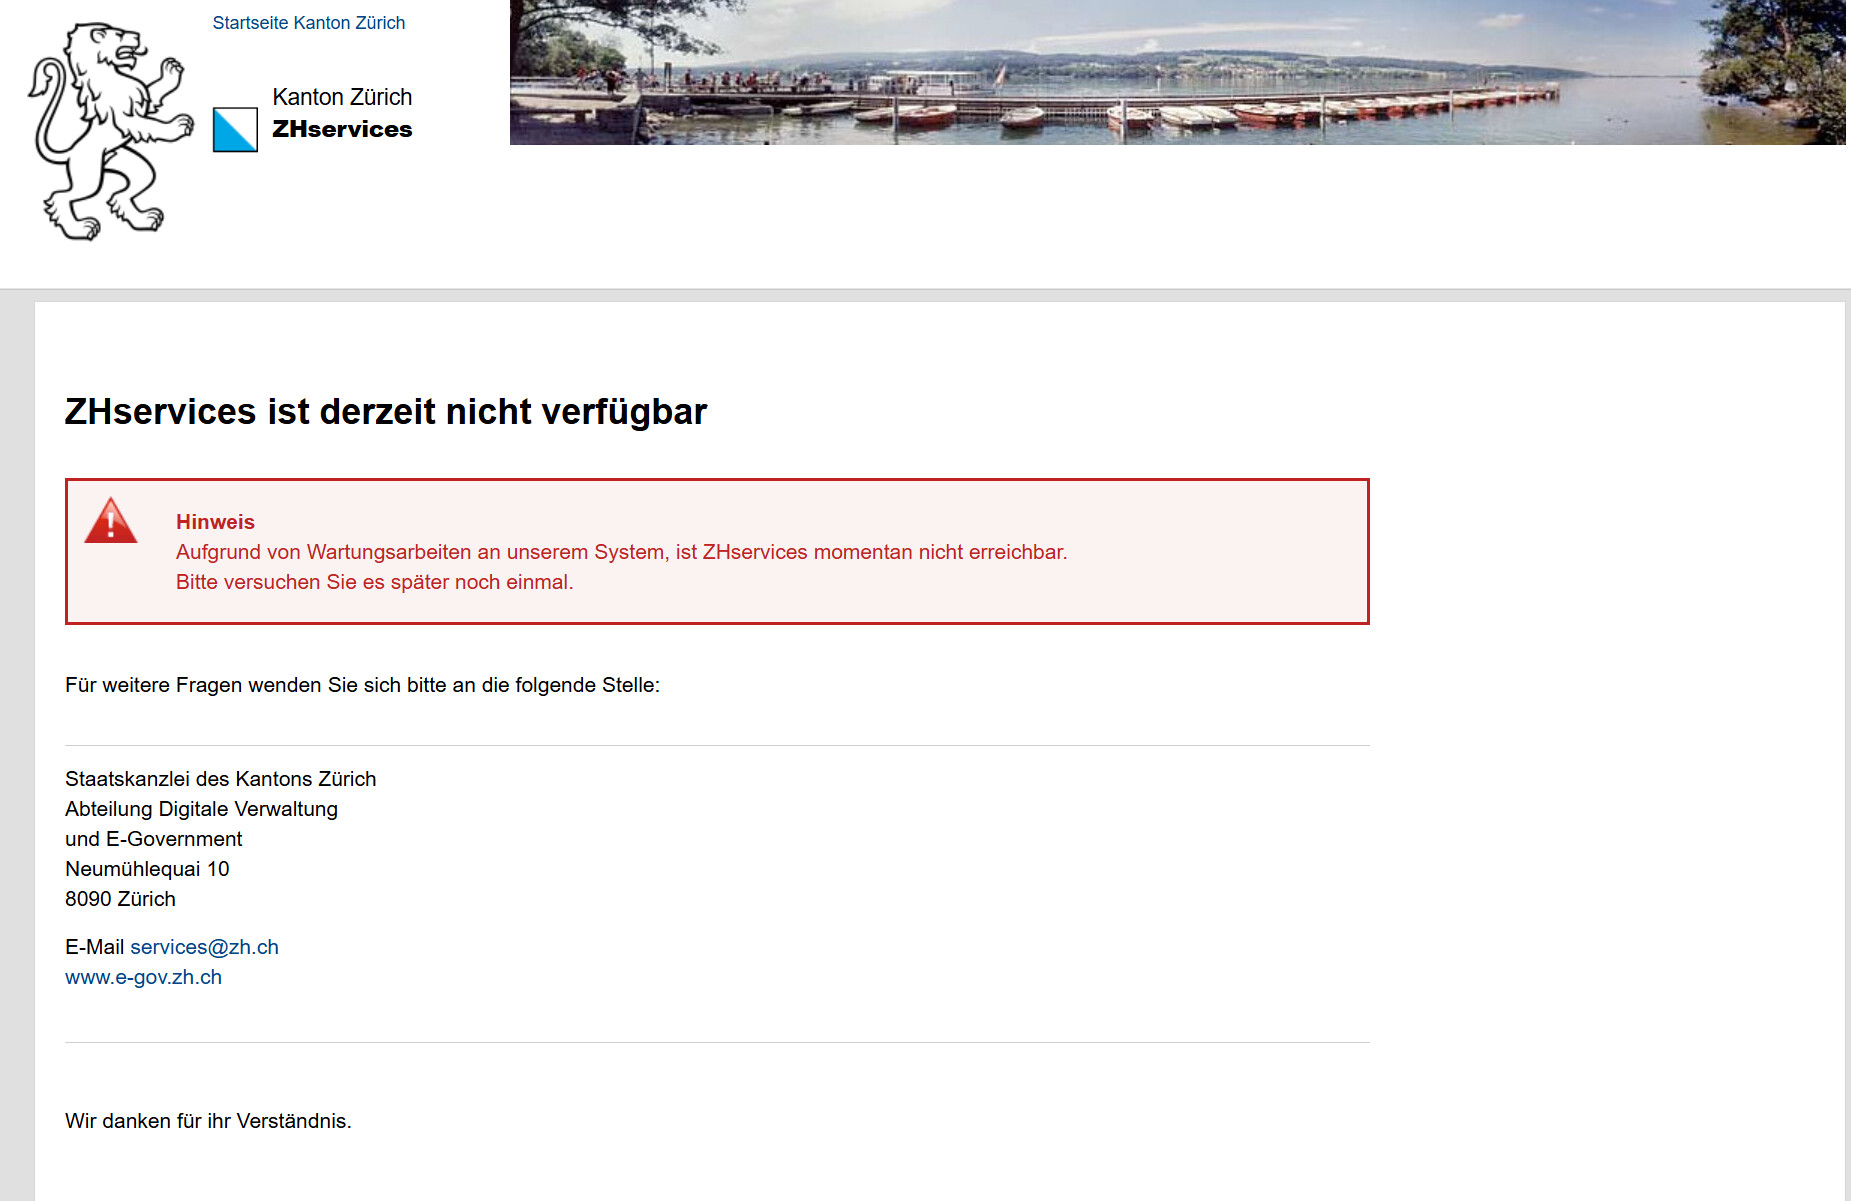Screen dimensions: 1851x1201
Task: Open the Startseite Kanton Zürich link
Action: (309, 23)
